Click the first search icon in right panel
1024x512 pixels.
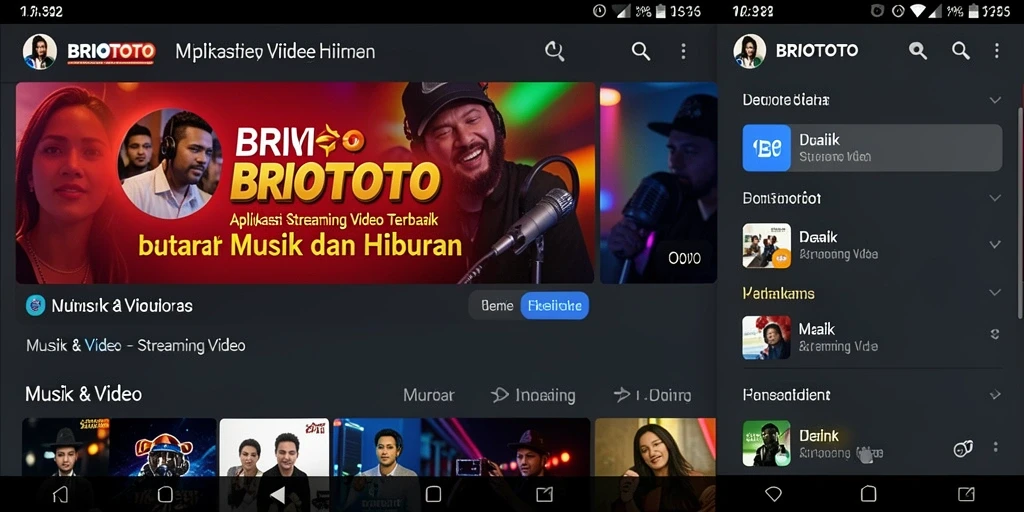point(918,51)
